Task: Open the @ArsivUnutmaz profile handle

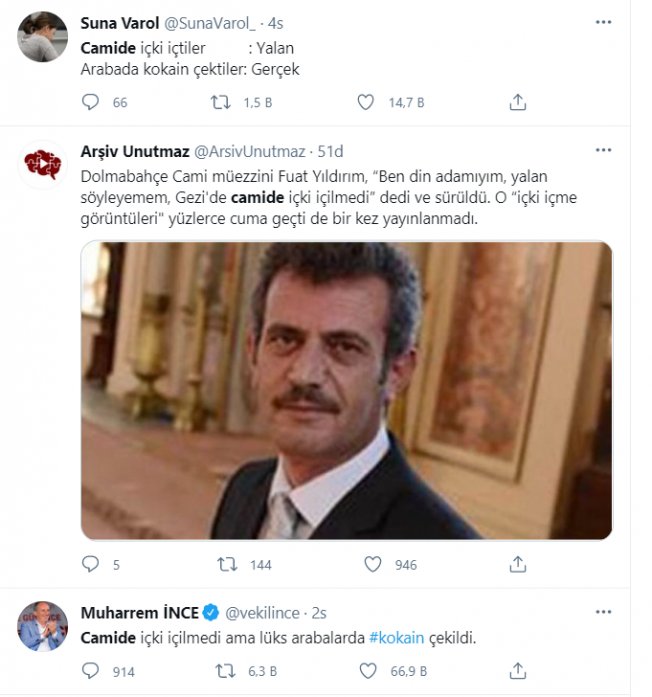Action: (250, 152)
